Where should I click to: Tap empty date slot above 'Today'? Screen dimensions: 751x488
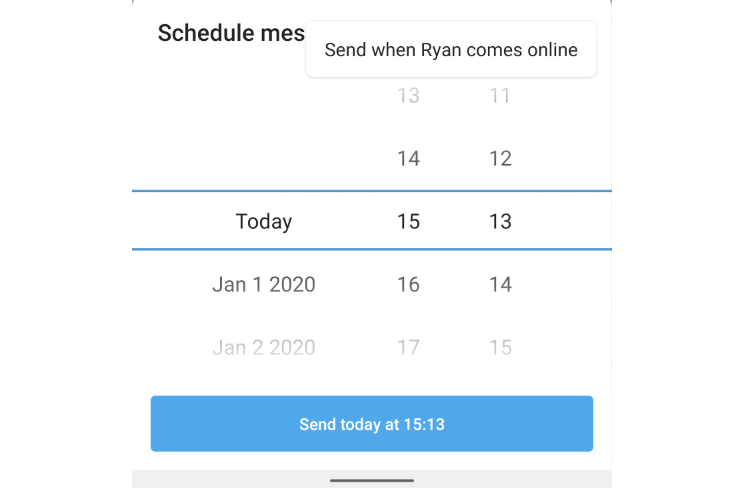264,158
